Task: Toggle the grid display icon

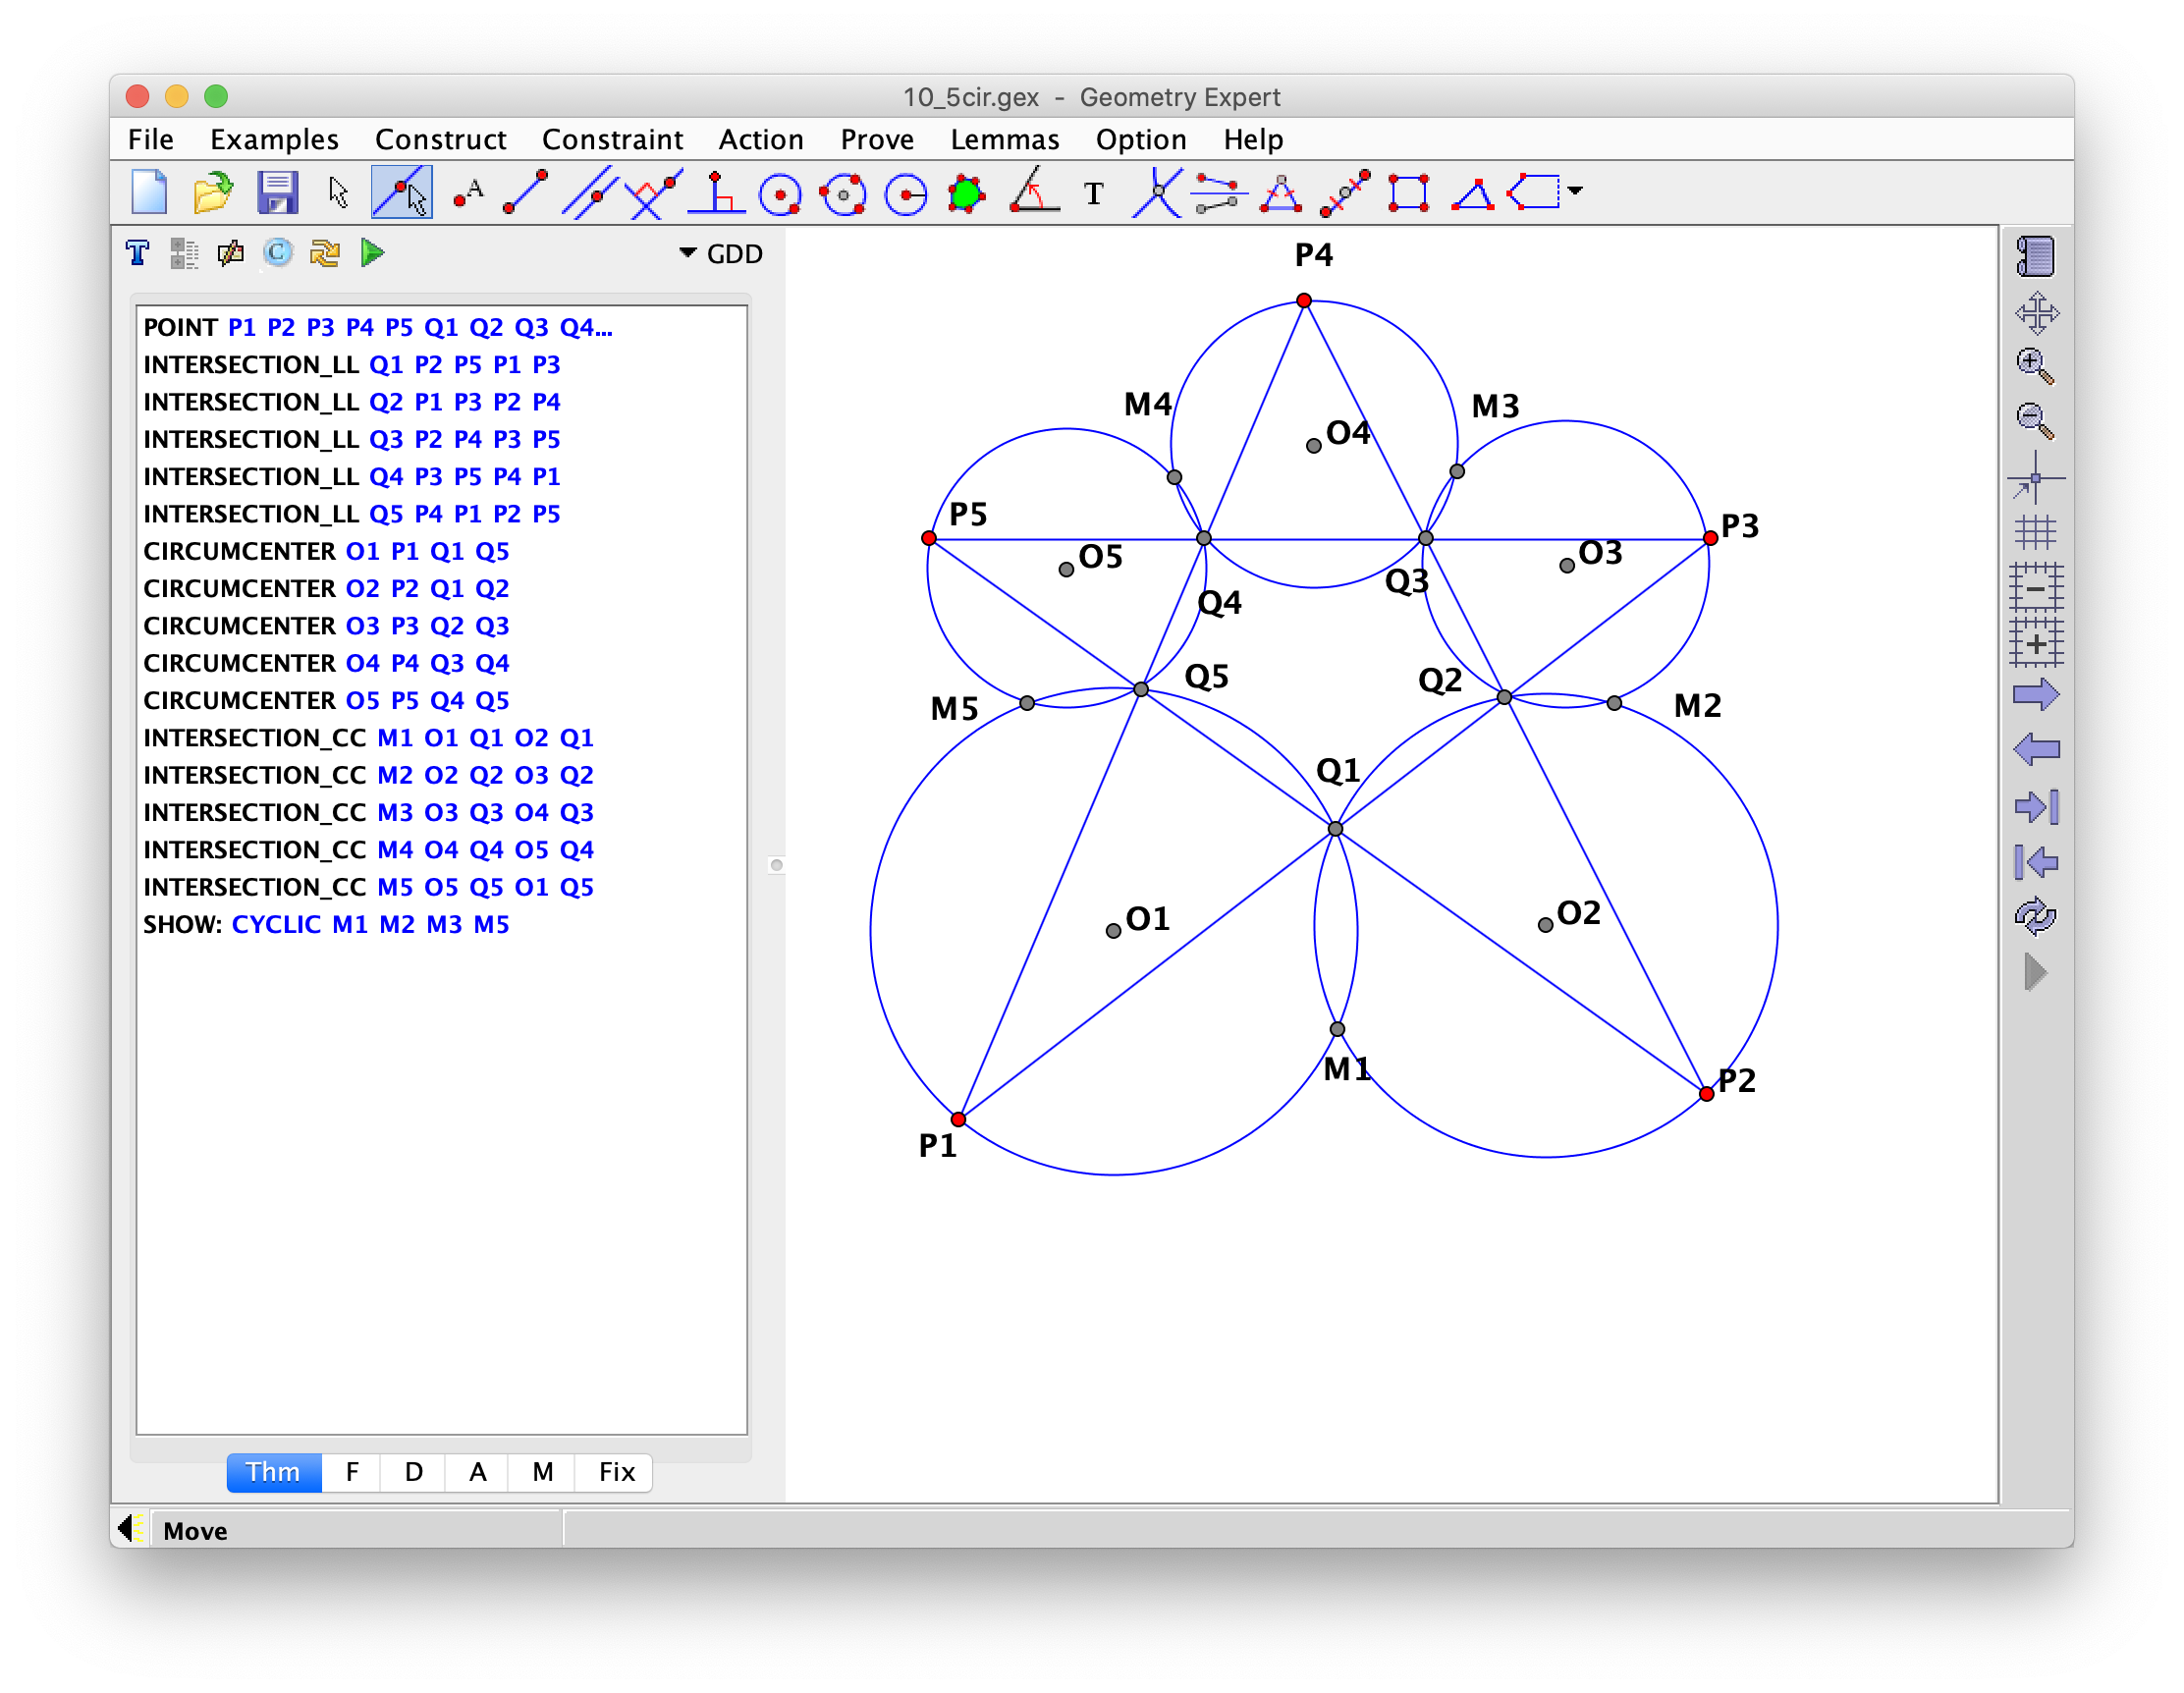Action: click(2035, 532)
